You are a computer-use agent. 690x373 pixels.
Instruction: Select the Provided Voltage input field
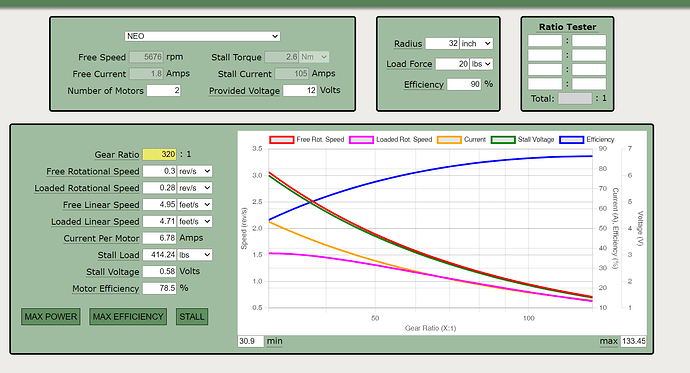[300, 91]
